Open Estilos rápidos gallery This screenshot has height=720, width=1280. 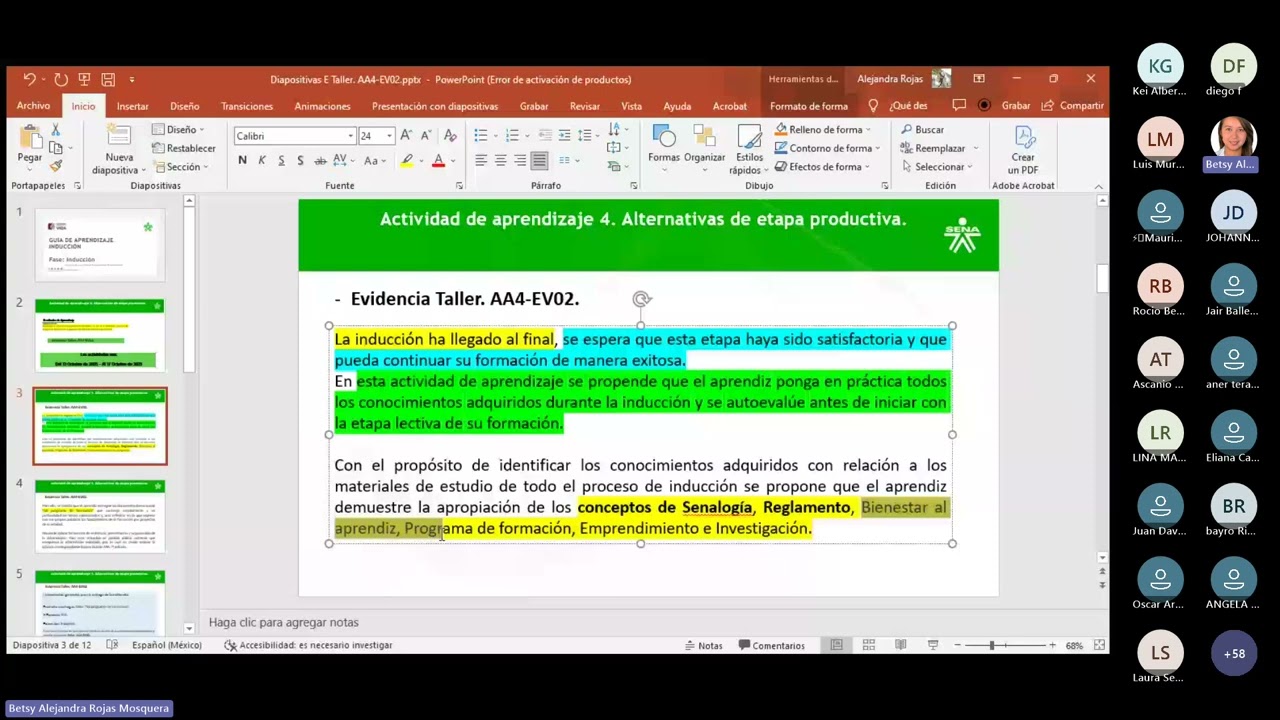click(750, 148)
